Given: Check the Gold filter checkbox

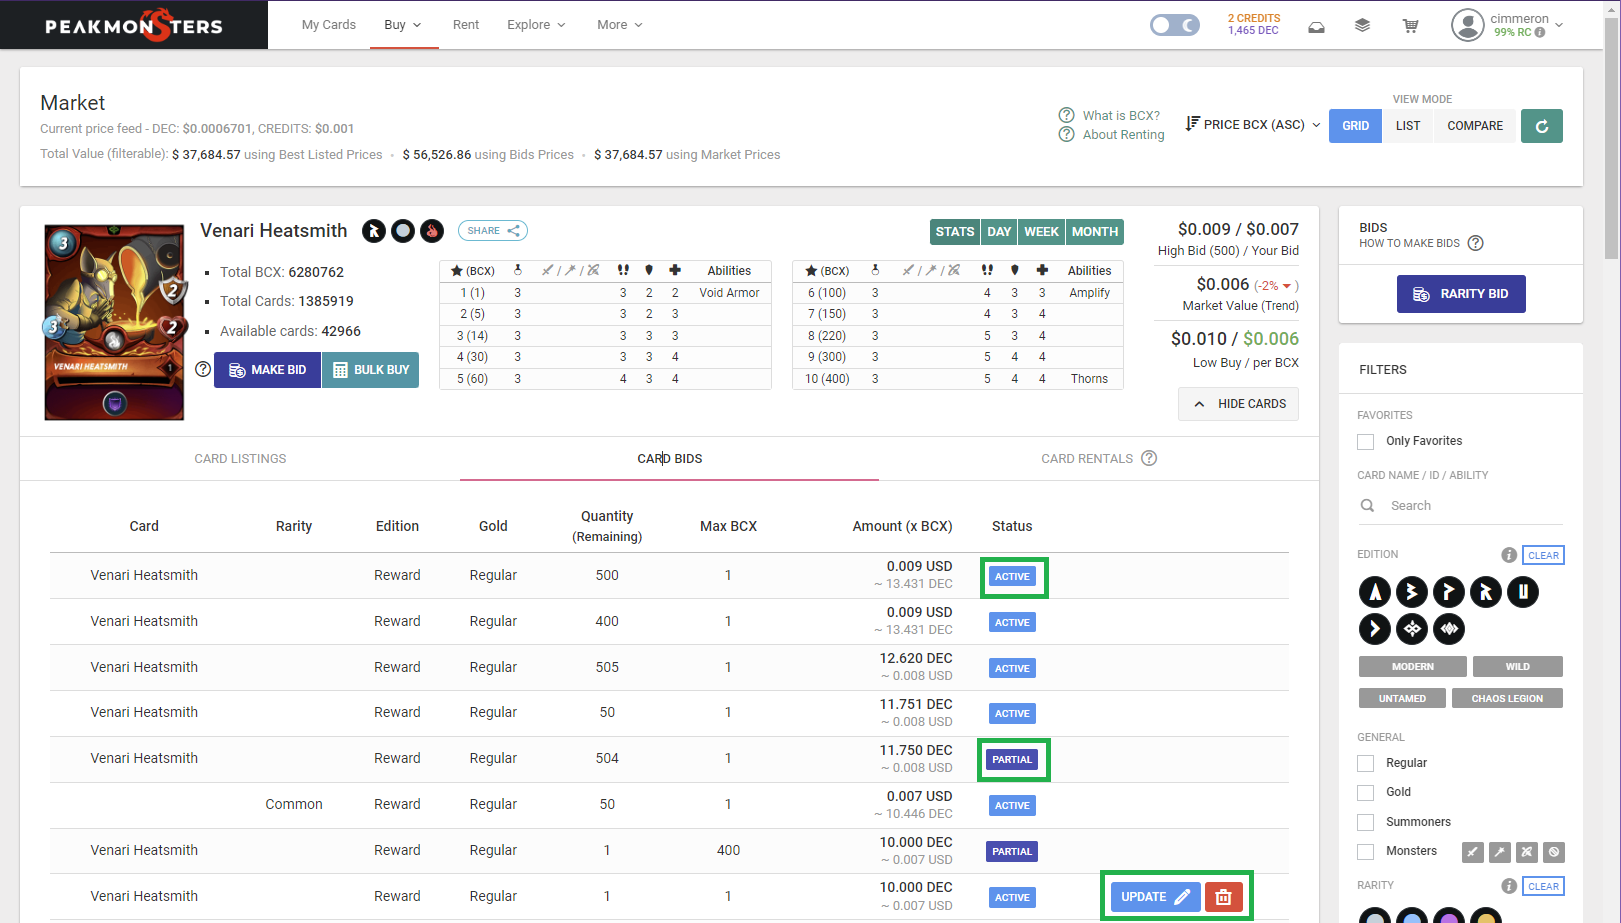Looking at the screenshot, I should pos(1365,792).
